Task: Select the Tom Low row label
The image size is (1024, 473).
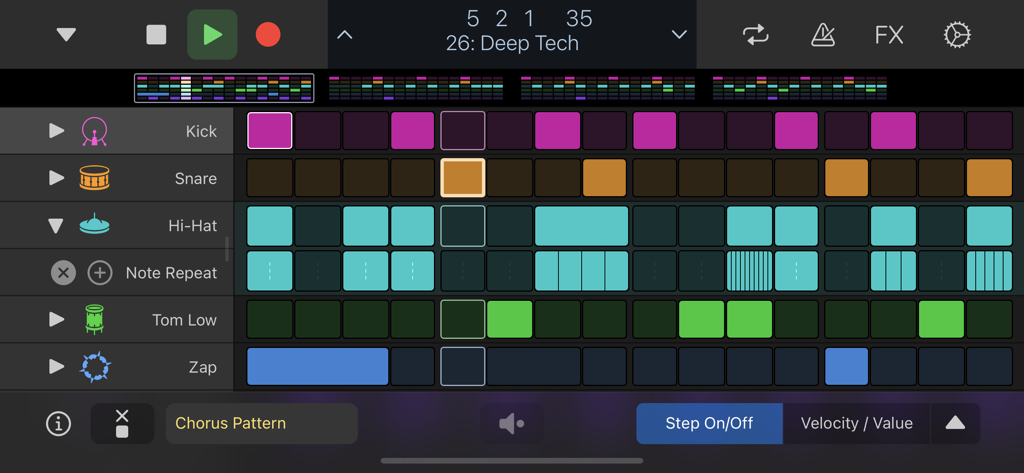Action: coord(185,320)
